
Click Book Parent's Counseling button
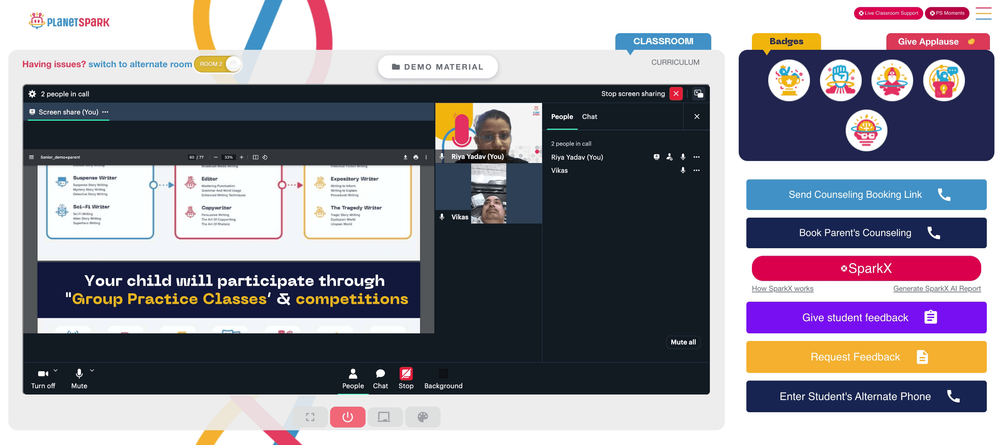point(866,233)
